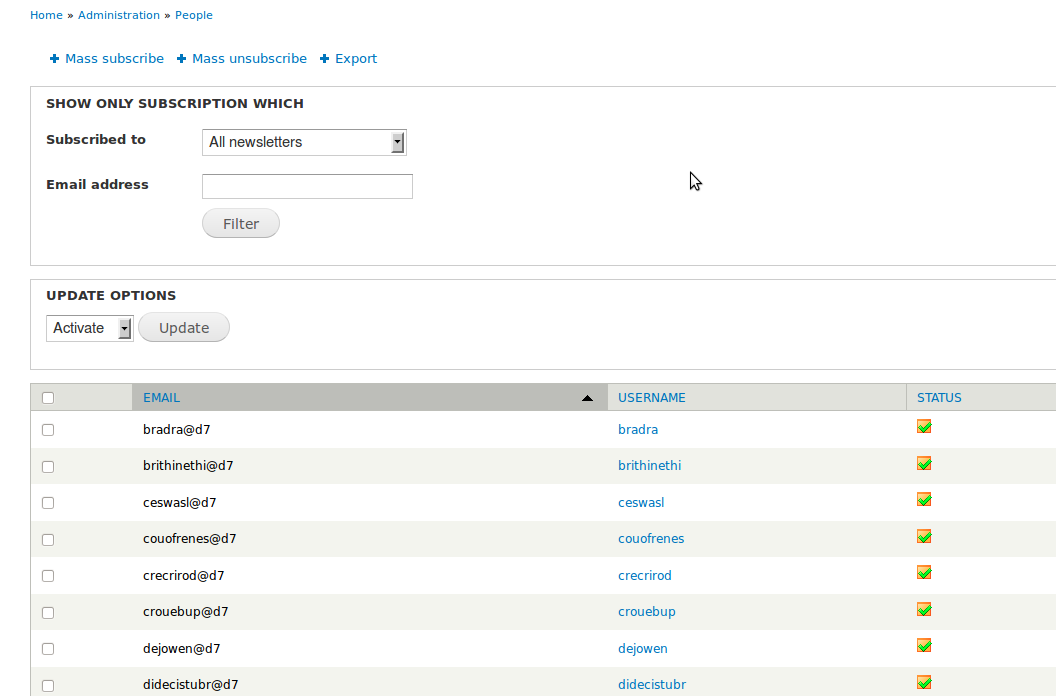Image resolution: width=1056 pixels, height=696 pixels.
Task: View the crouebup user profile
Action: point(647,612)
